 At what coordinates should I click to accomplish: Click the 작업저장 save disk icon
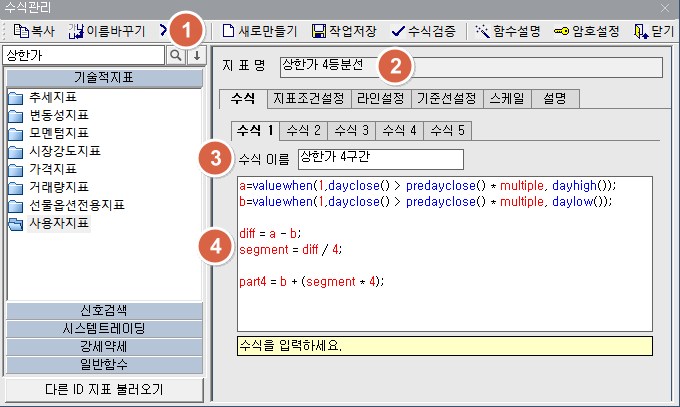pyautogui.click(x=319, y=31)
